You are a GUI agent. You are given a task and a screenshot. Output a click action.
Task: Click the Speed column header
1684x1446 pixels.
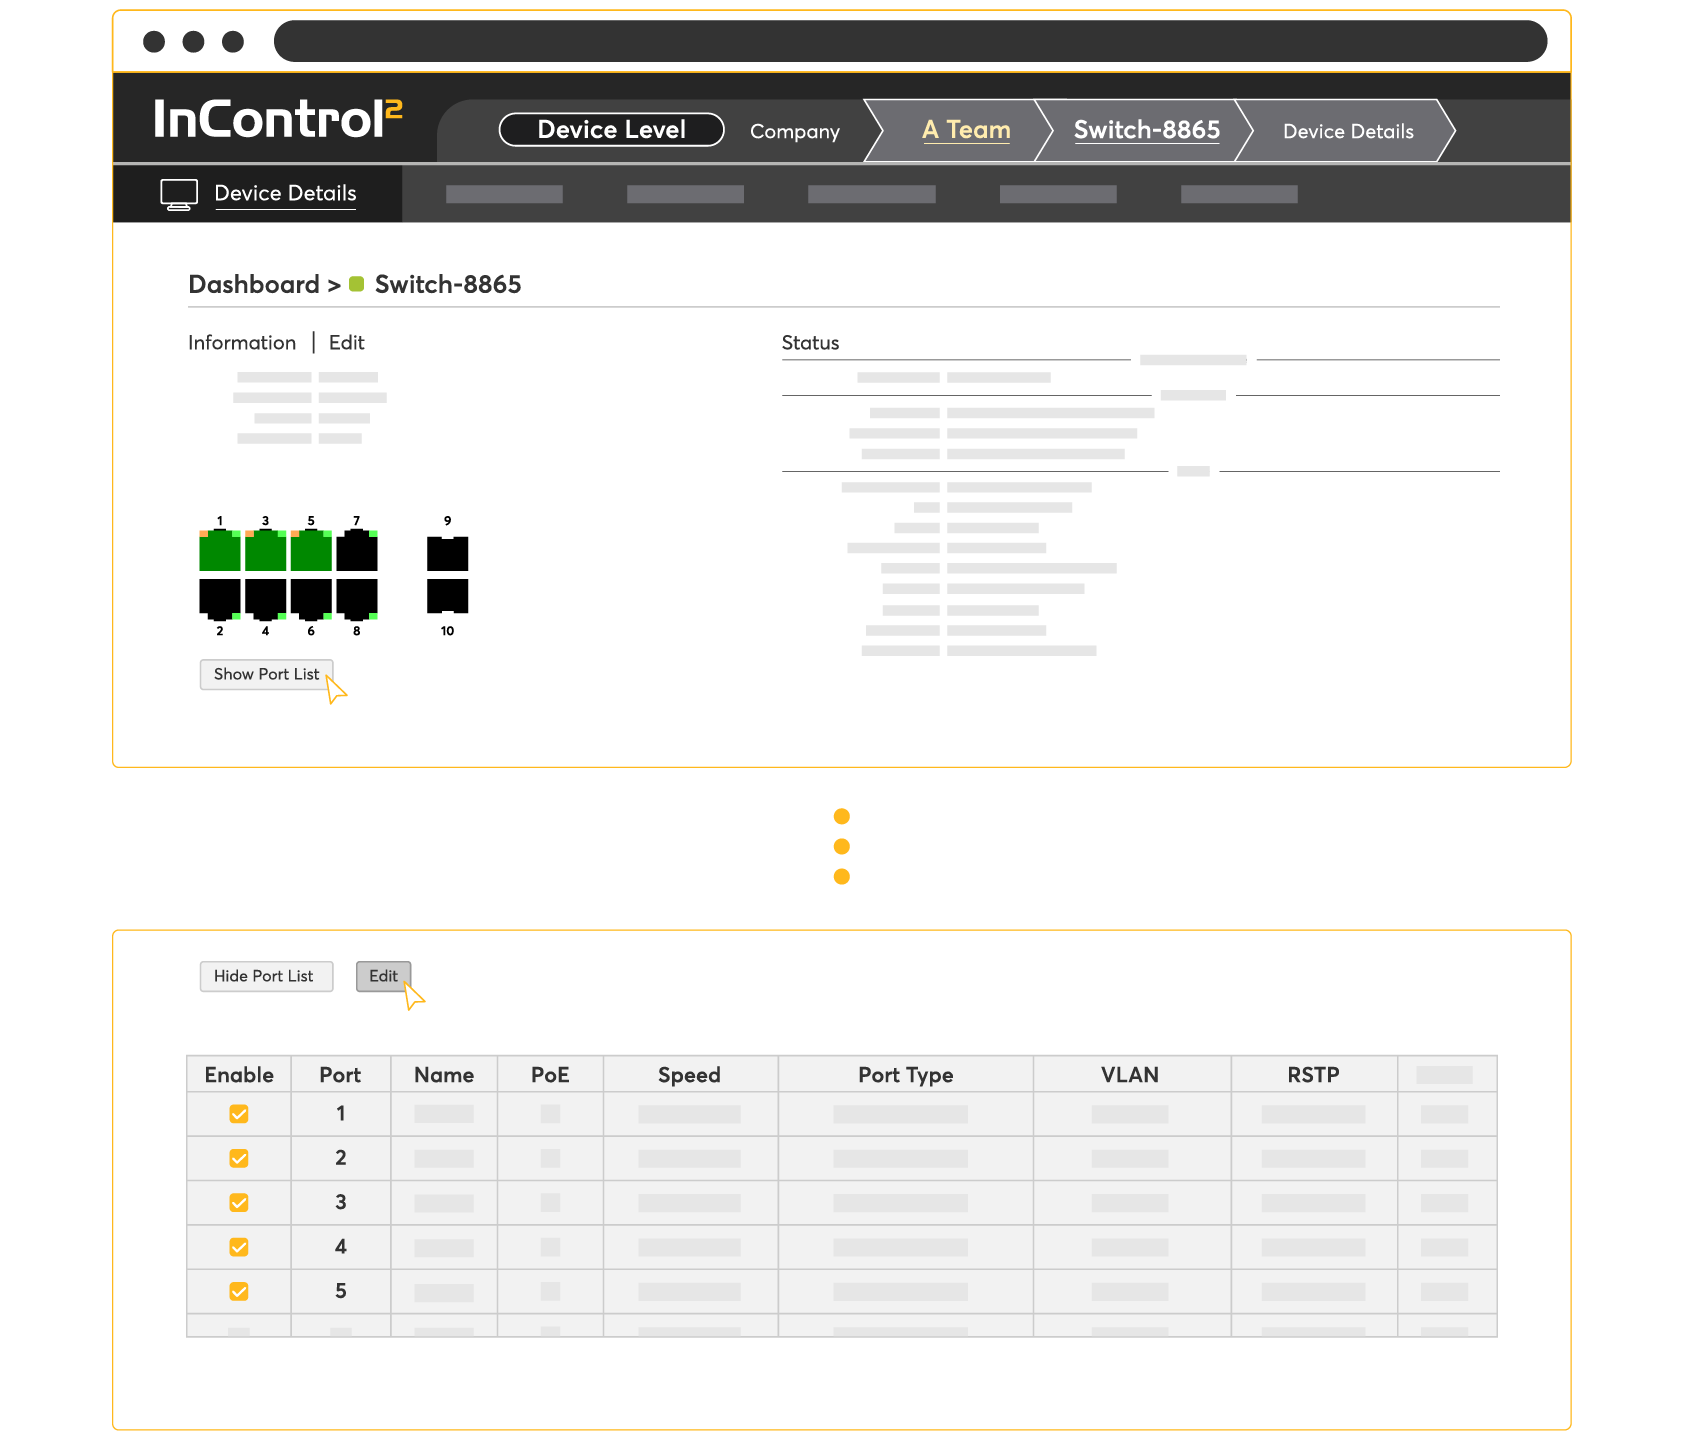pos(690,1075)
